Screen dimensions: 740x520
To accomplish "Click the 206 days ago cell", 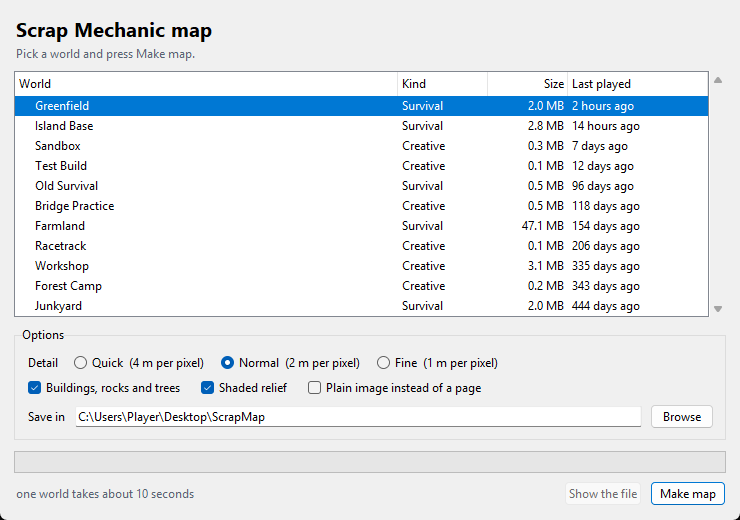I will pyautogui.click(x=605, y=246).
